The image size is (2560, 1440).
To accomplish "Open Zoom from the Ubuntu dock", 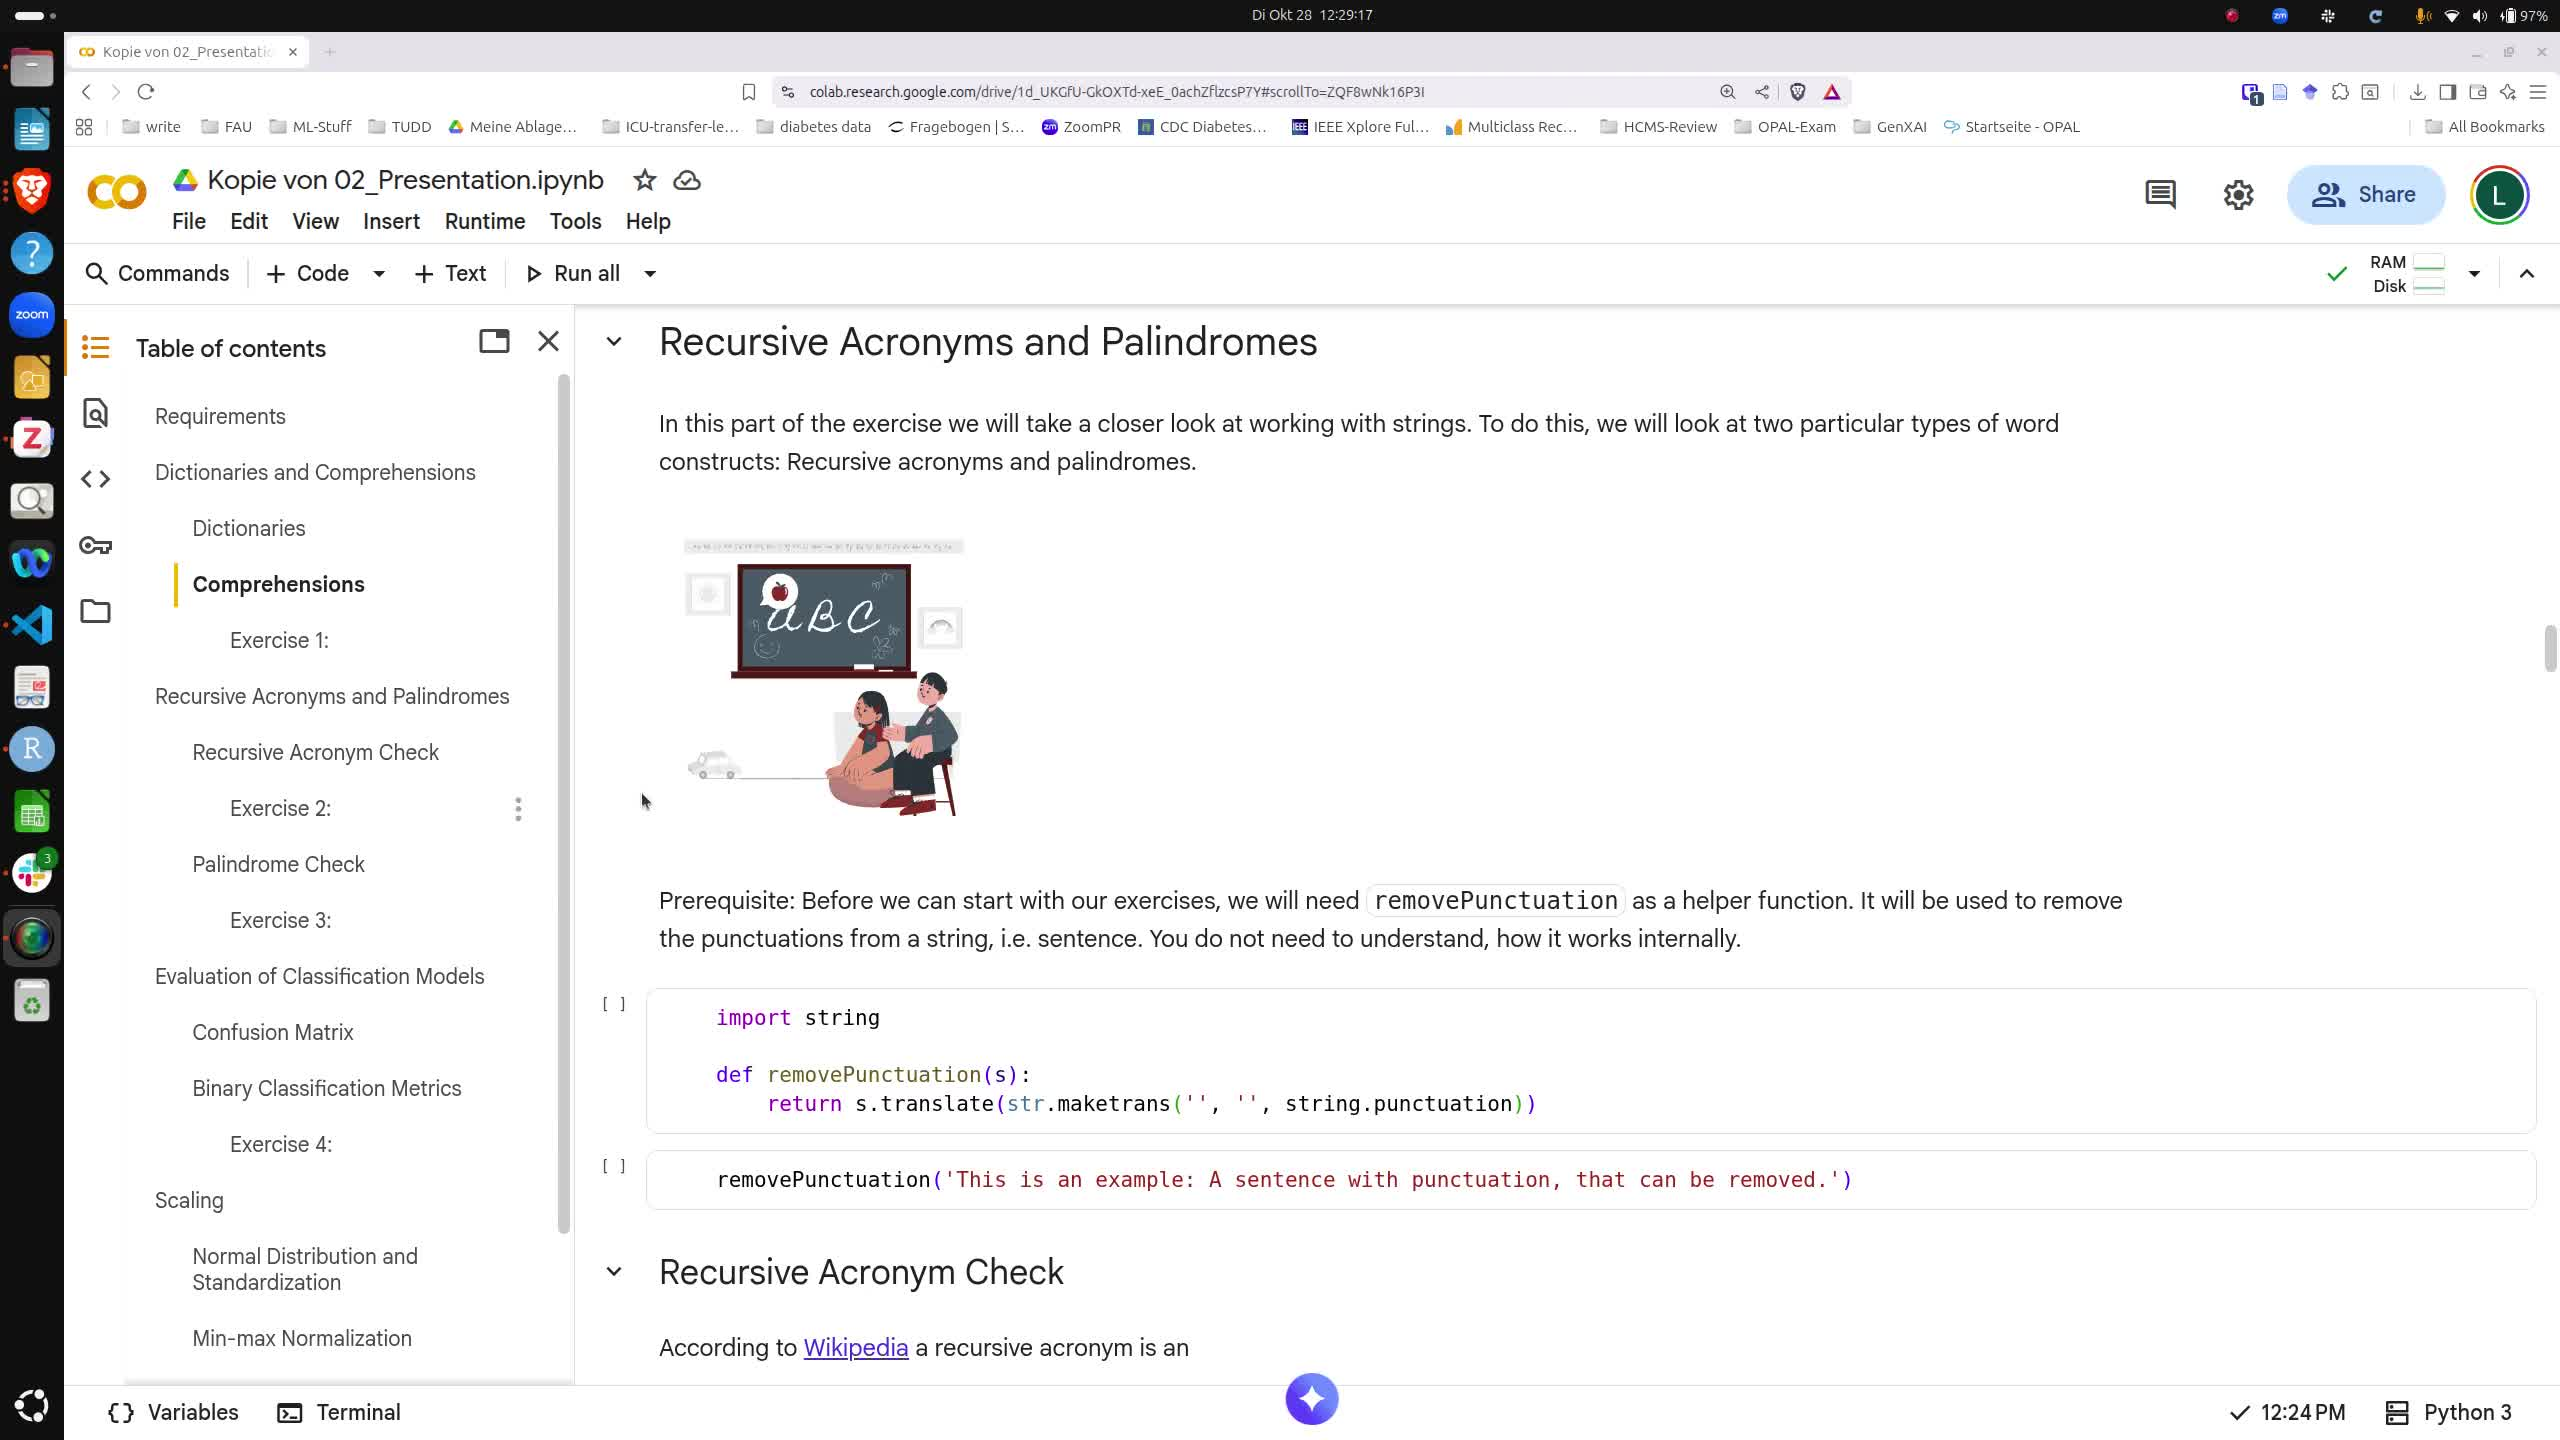I will click(31, 315).
